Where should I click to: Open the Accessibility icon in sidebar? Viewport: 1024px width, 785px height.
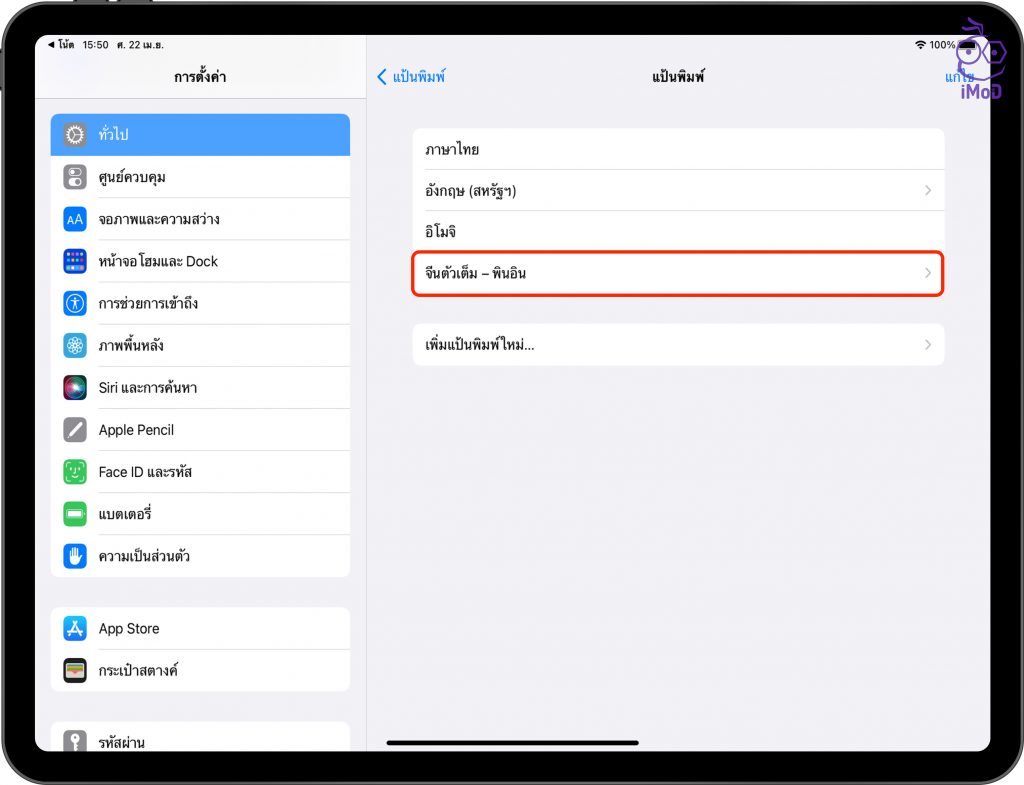click(x=74, y=303)
